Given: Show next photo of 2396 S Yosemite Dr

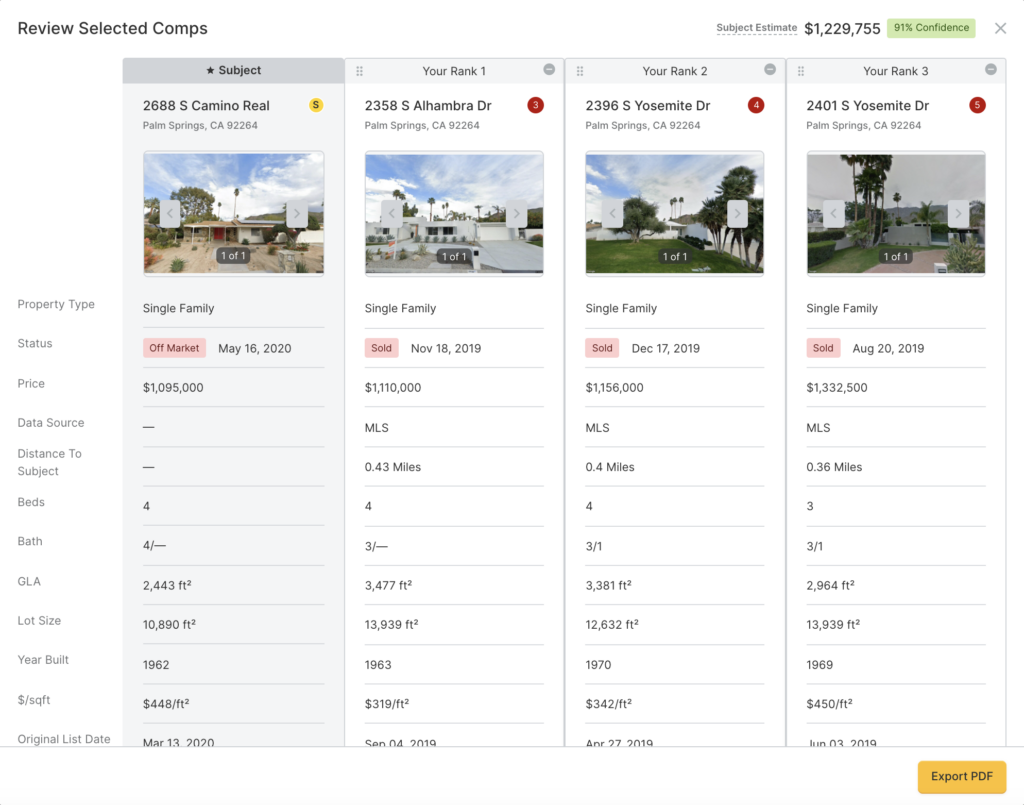Looking at the screenshot, I should [737, 213].
